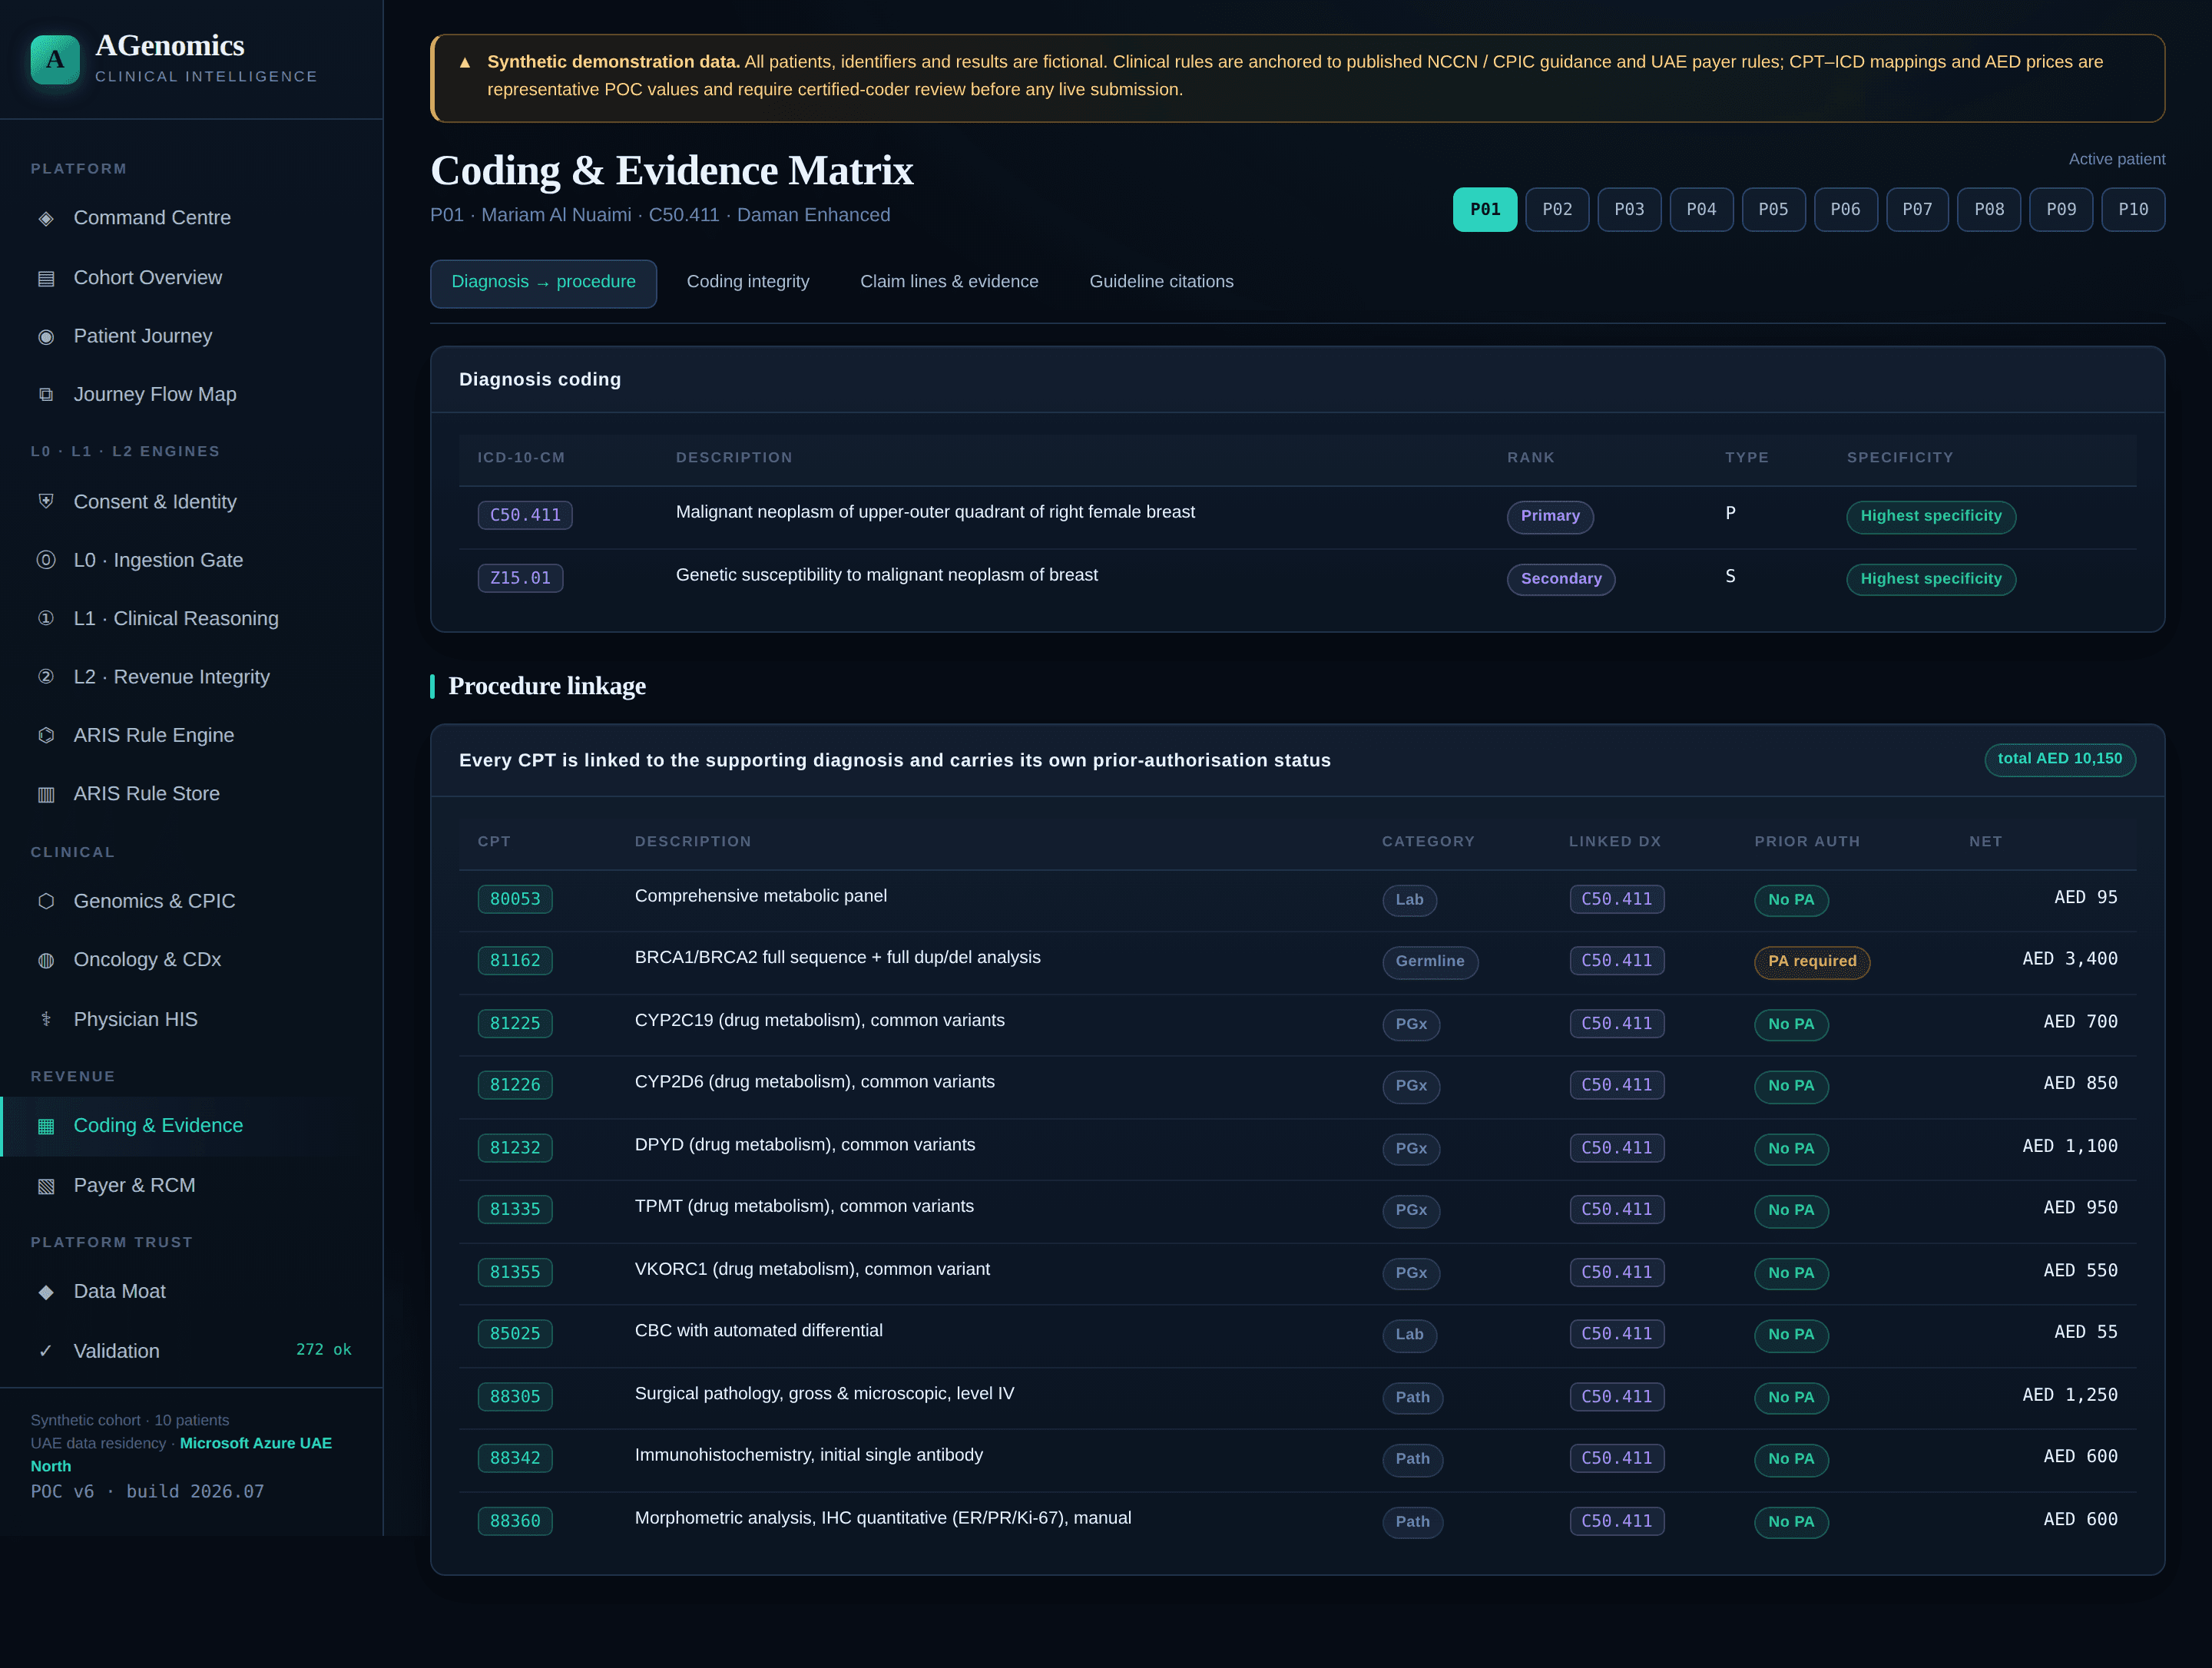Switch to patient P08

click(x=1989, y=210)
